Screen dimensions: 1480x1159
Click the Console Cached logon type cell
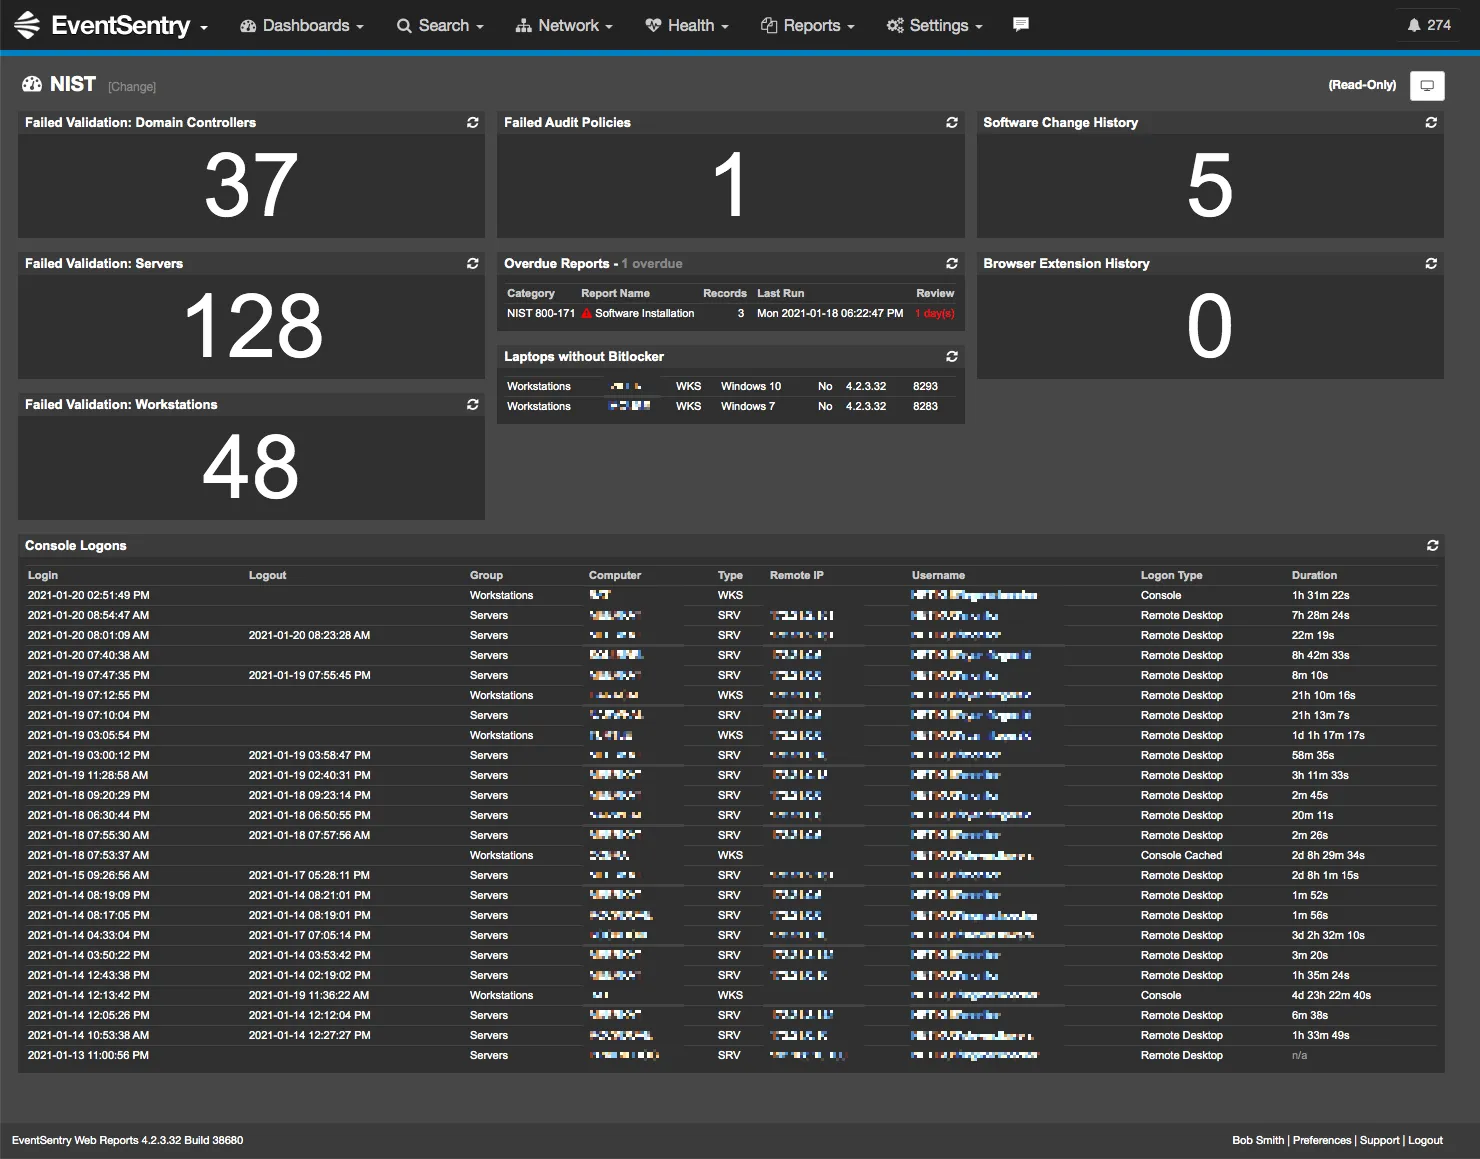click(x=1181, y=855)
